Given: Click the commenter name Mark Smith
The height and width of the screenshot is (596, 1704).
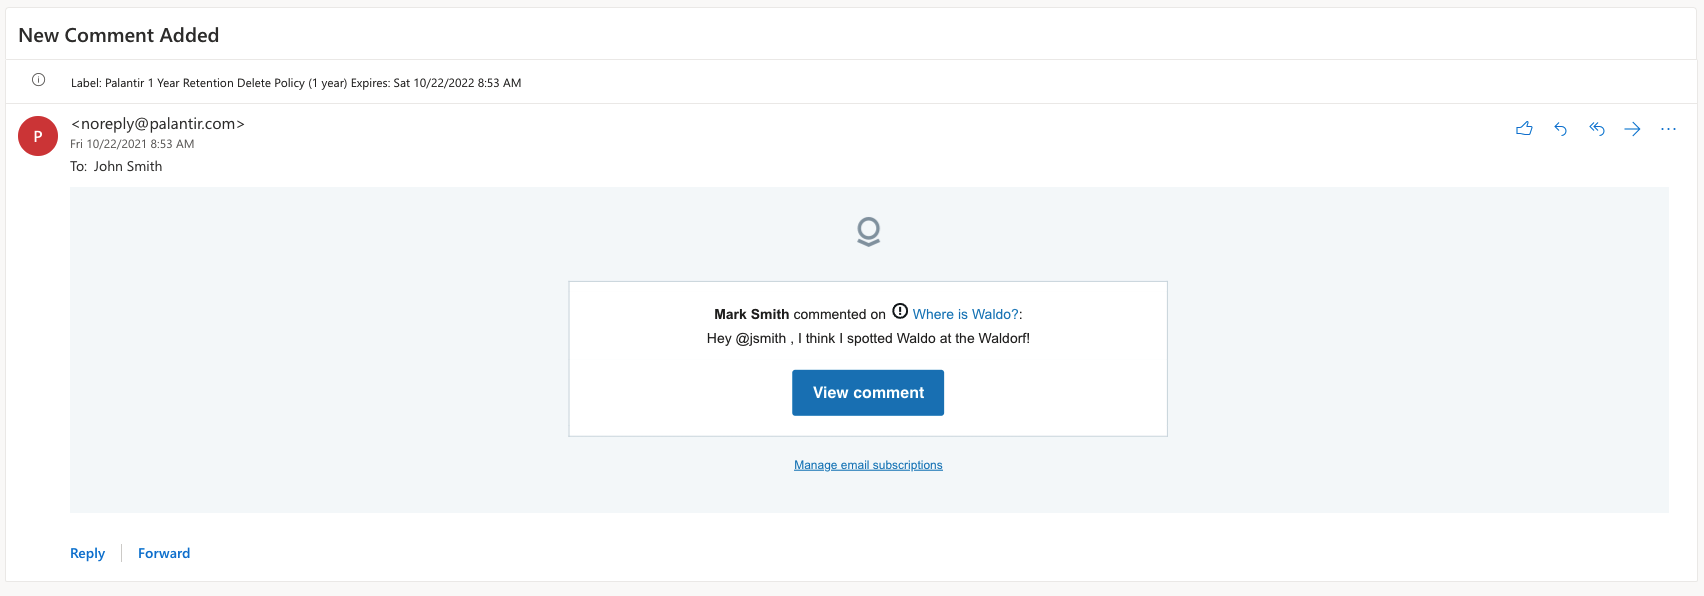Looking at the screenshot, I should click(751, 314).
